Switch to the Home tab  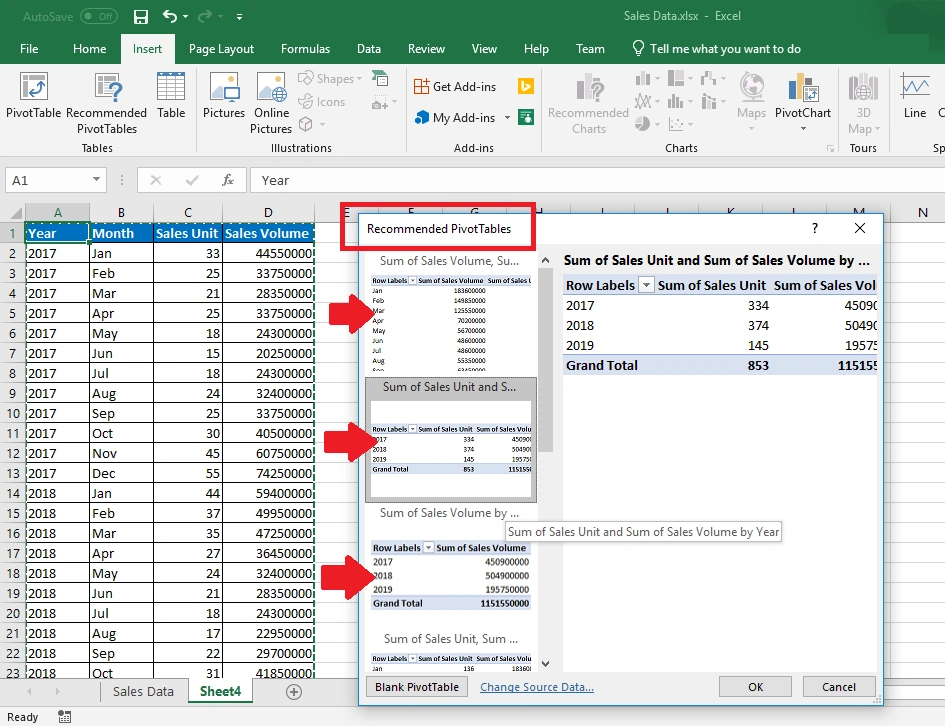[89, 49]
